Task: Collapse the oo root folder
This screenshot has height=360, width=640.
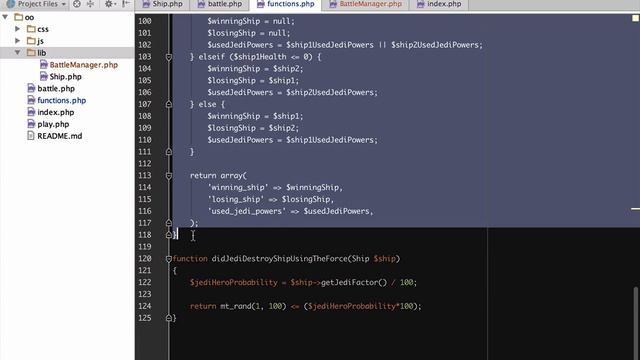Action: tap(5, 17)
